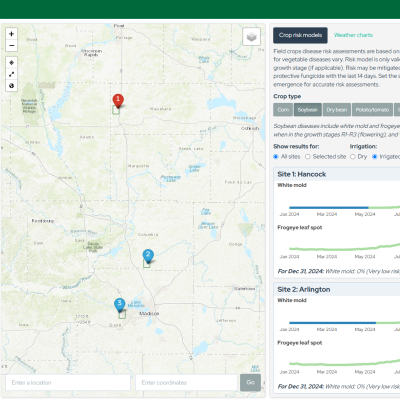The image size is (400, 400).
Task: Click the Site 1: Hancock heading
Action: (x=302, y=174)
